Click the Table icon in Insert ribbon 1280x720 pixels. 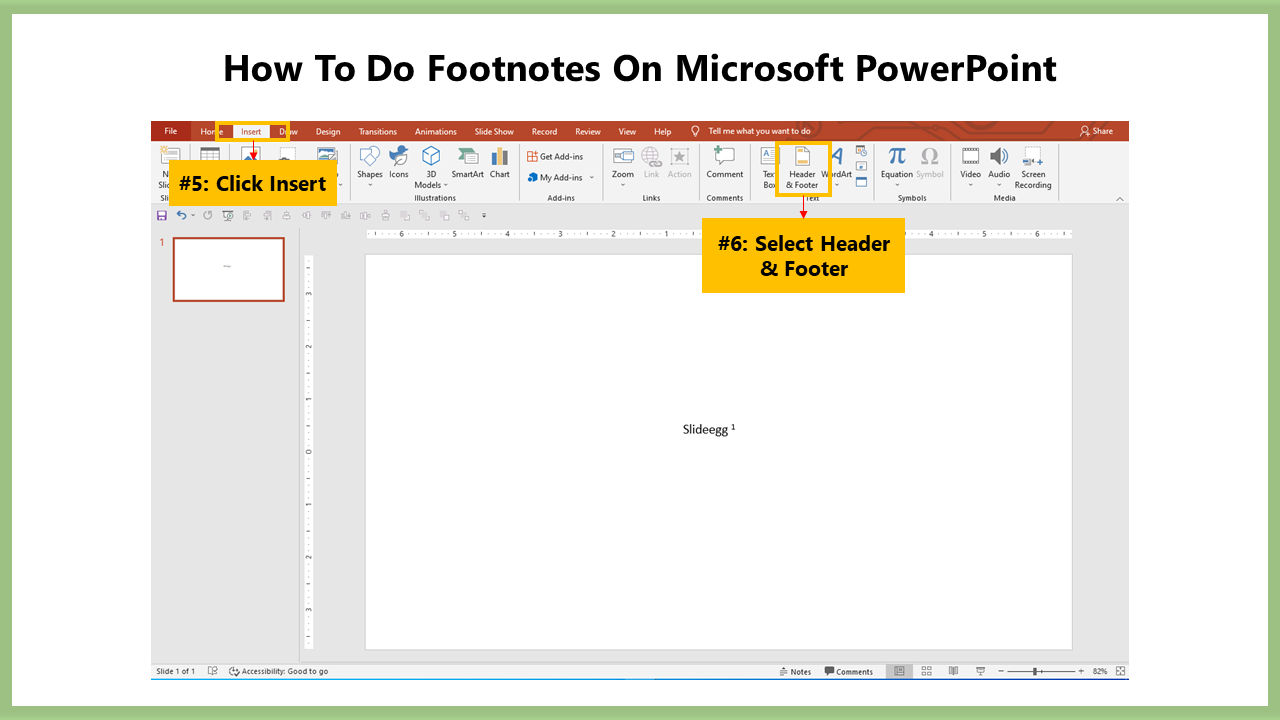(210, 155)
